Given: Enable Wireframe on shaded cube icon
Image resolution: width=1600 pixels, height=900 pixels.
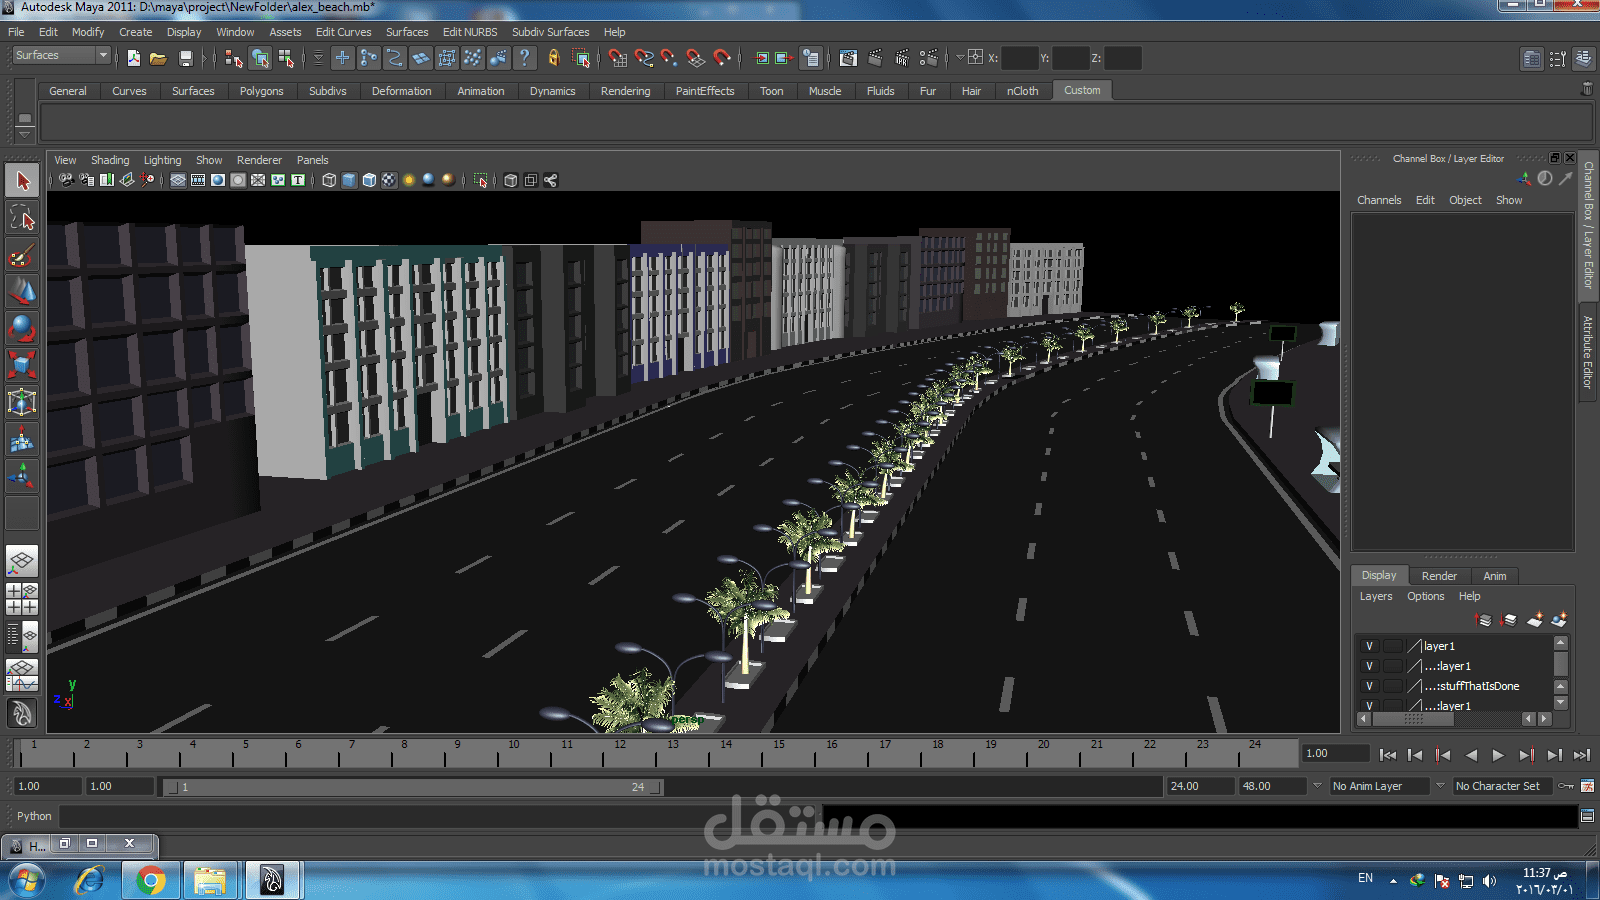Looking at the screenshot, I should point(369,180).
